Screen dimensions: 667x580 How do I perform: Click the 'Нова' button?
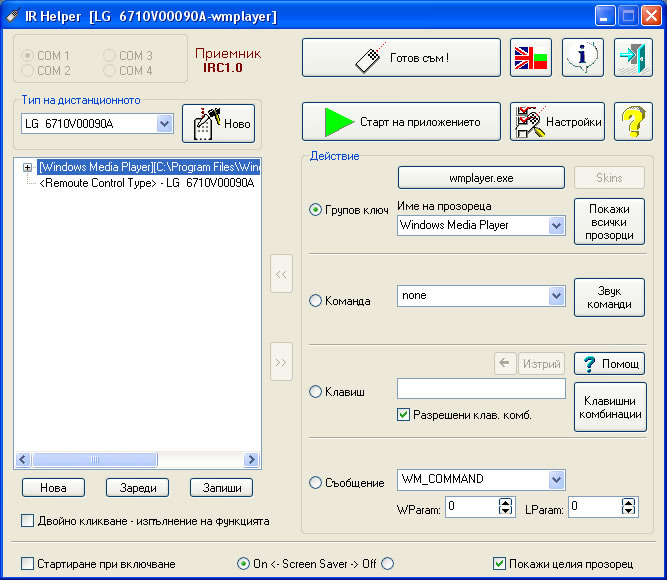pos(53,488)
